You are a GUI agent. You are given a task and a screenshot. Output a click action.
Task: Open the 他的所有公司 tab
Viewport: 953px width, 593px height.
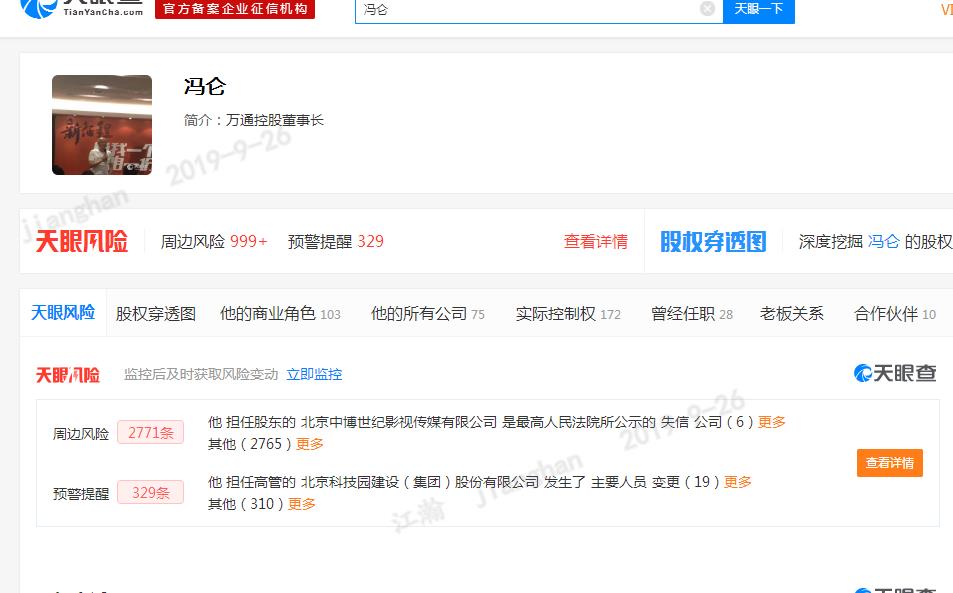427,313
